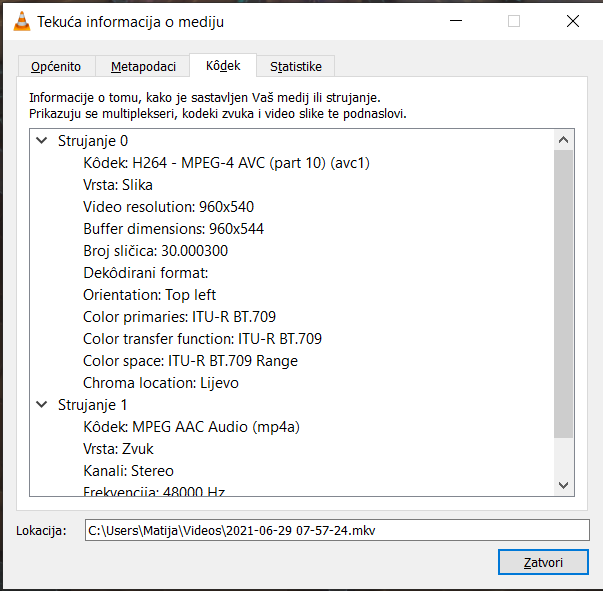Viewport: 603px width, 591px height.
Task: Click the scrollbar up arrow
Action: click(564, 141)
